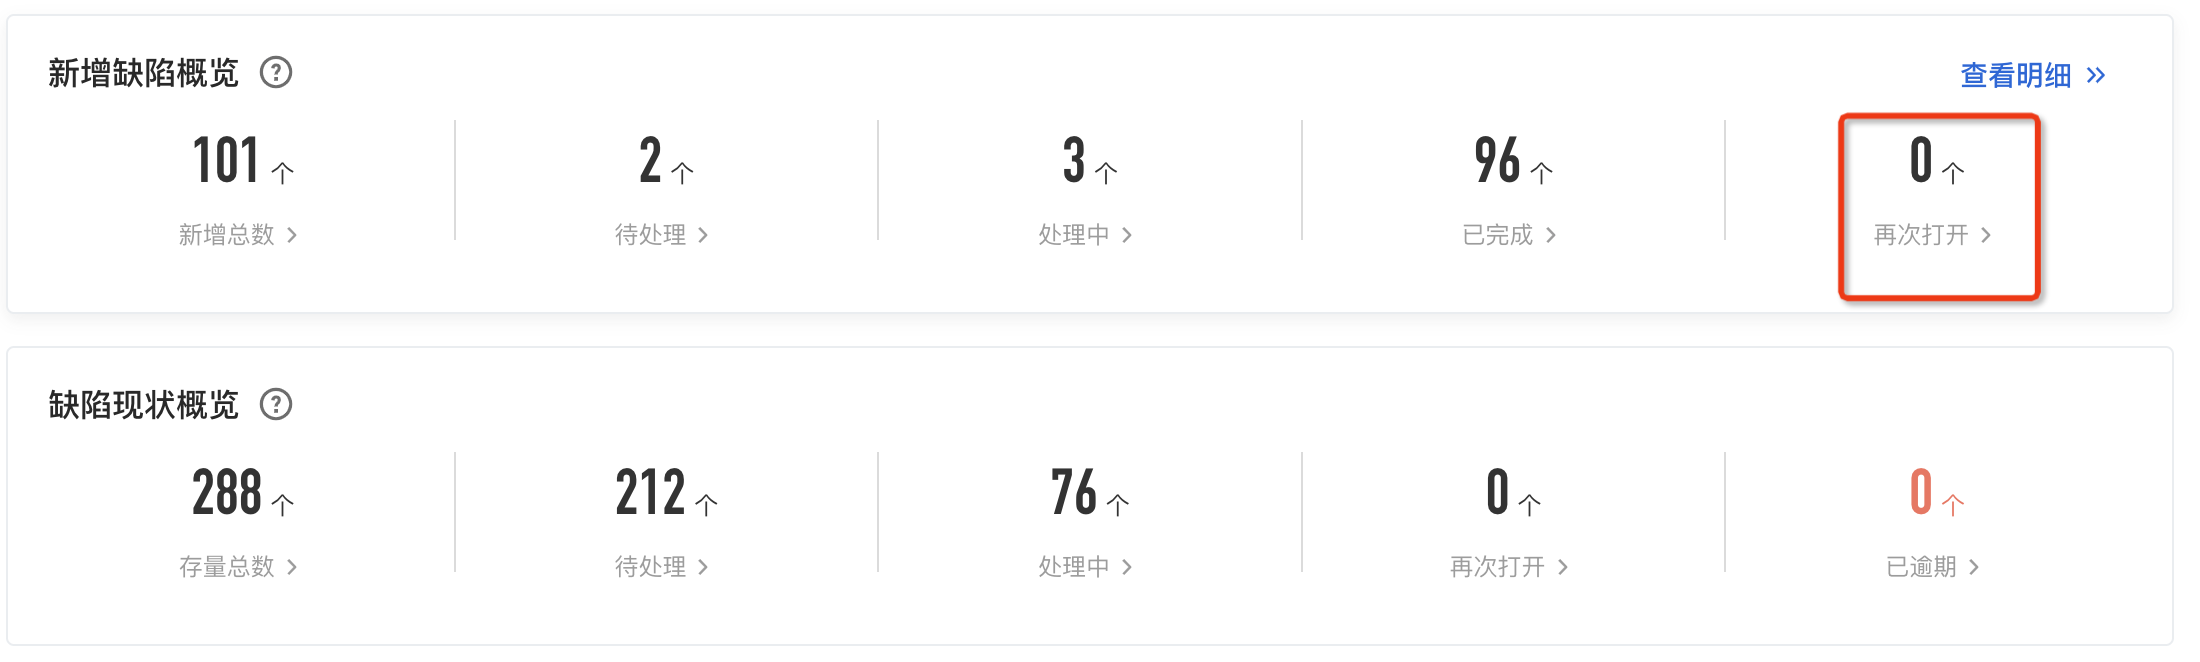Click help icon beside 缺陷现状概览 title
This screenshot has width=2200, height=662.
[x=276, y=405]
